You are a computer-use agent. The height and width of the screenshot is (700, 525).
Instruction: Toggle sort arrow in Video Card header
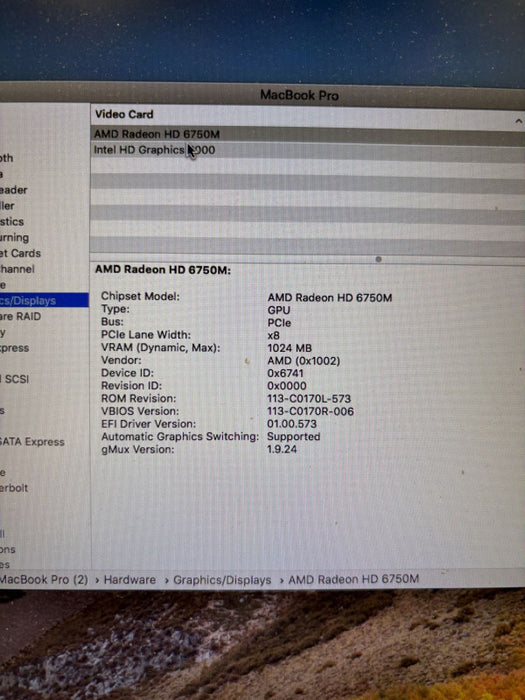[x=518, y=121]
